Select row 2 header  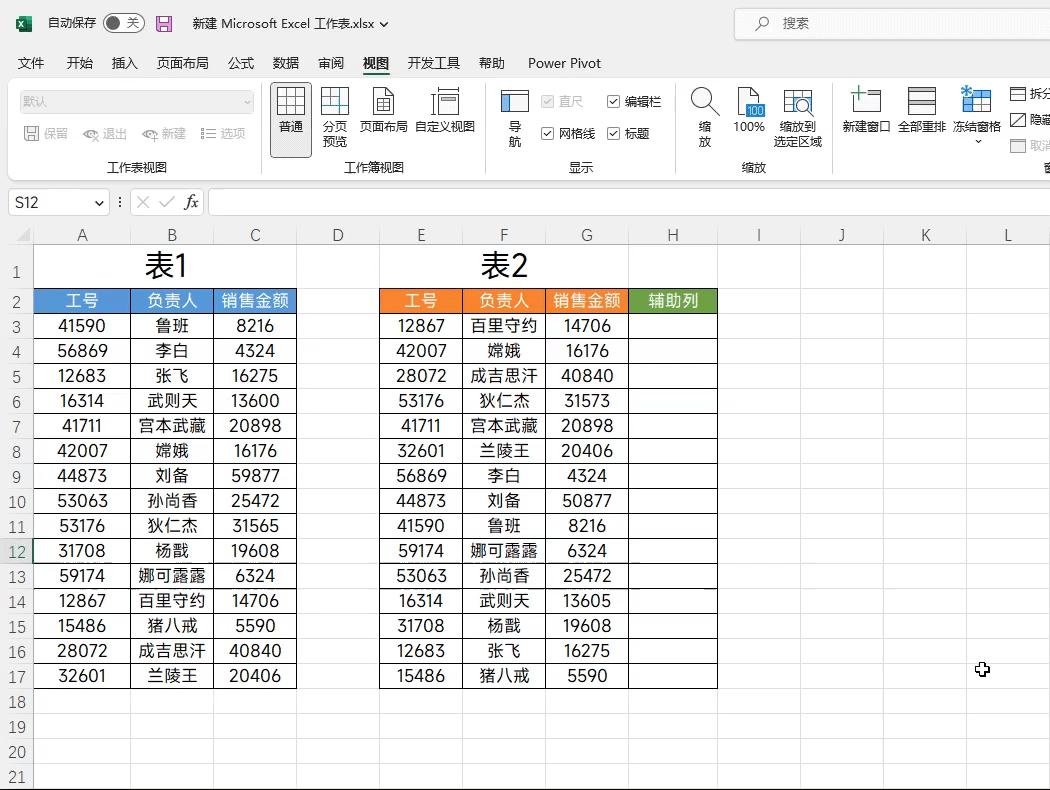pos(17,302)
